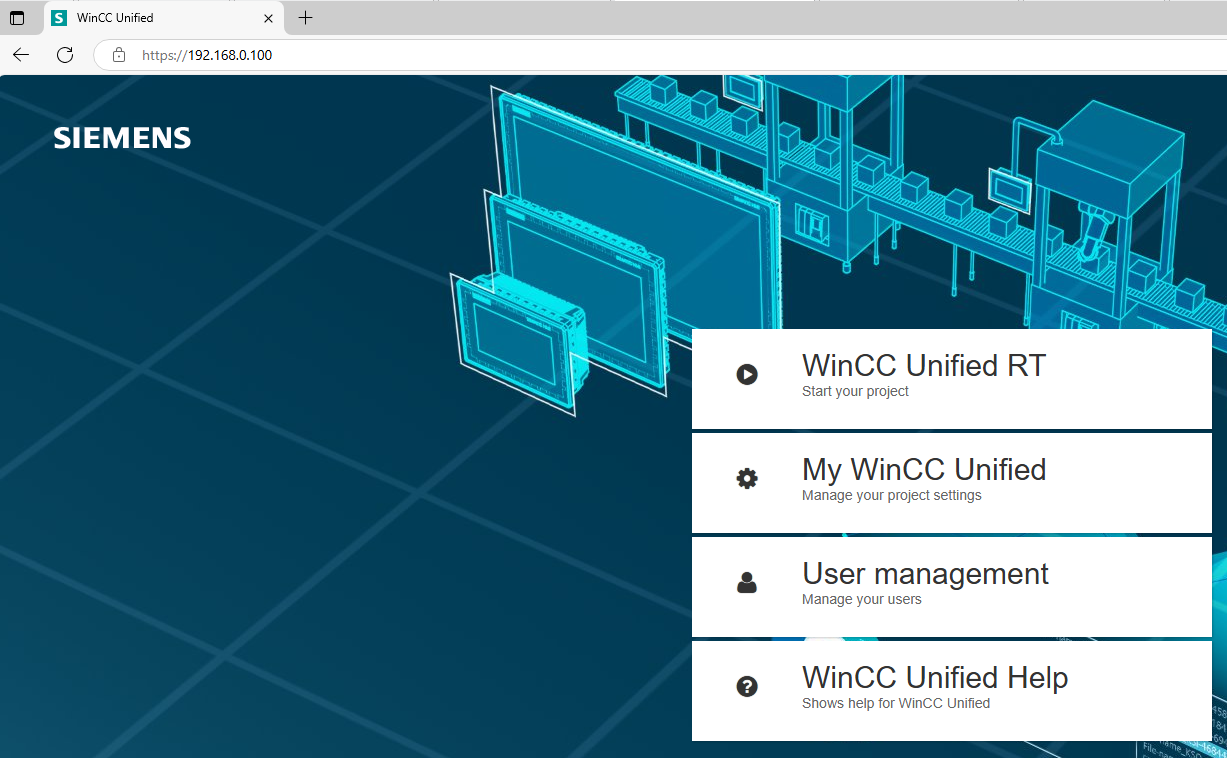Screen dimensions: 1227x758
Task: Open the WinCC Unified Help heading
Action: (x=934, y=678)
